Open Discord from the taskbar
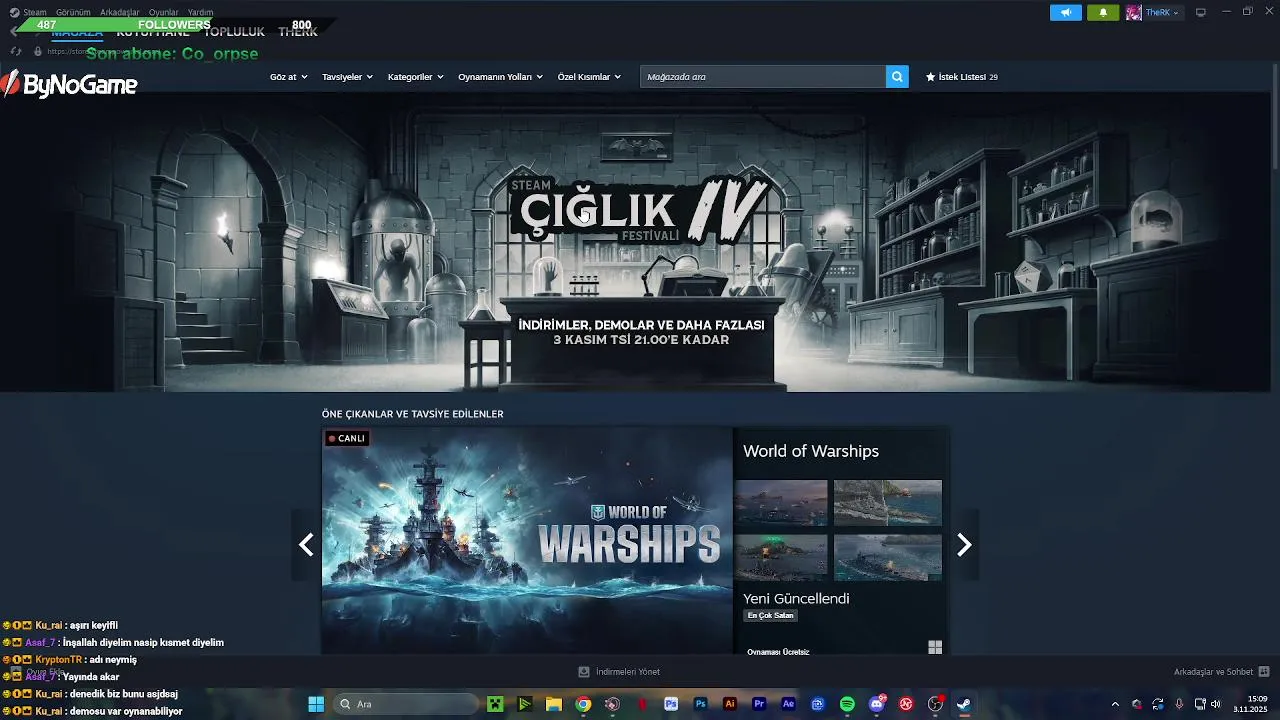 coord(877,704)
